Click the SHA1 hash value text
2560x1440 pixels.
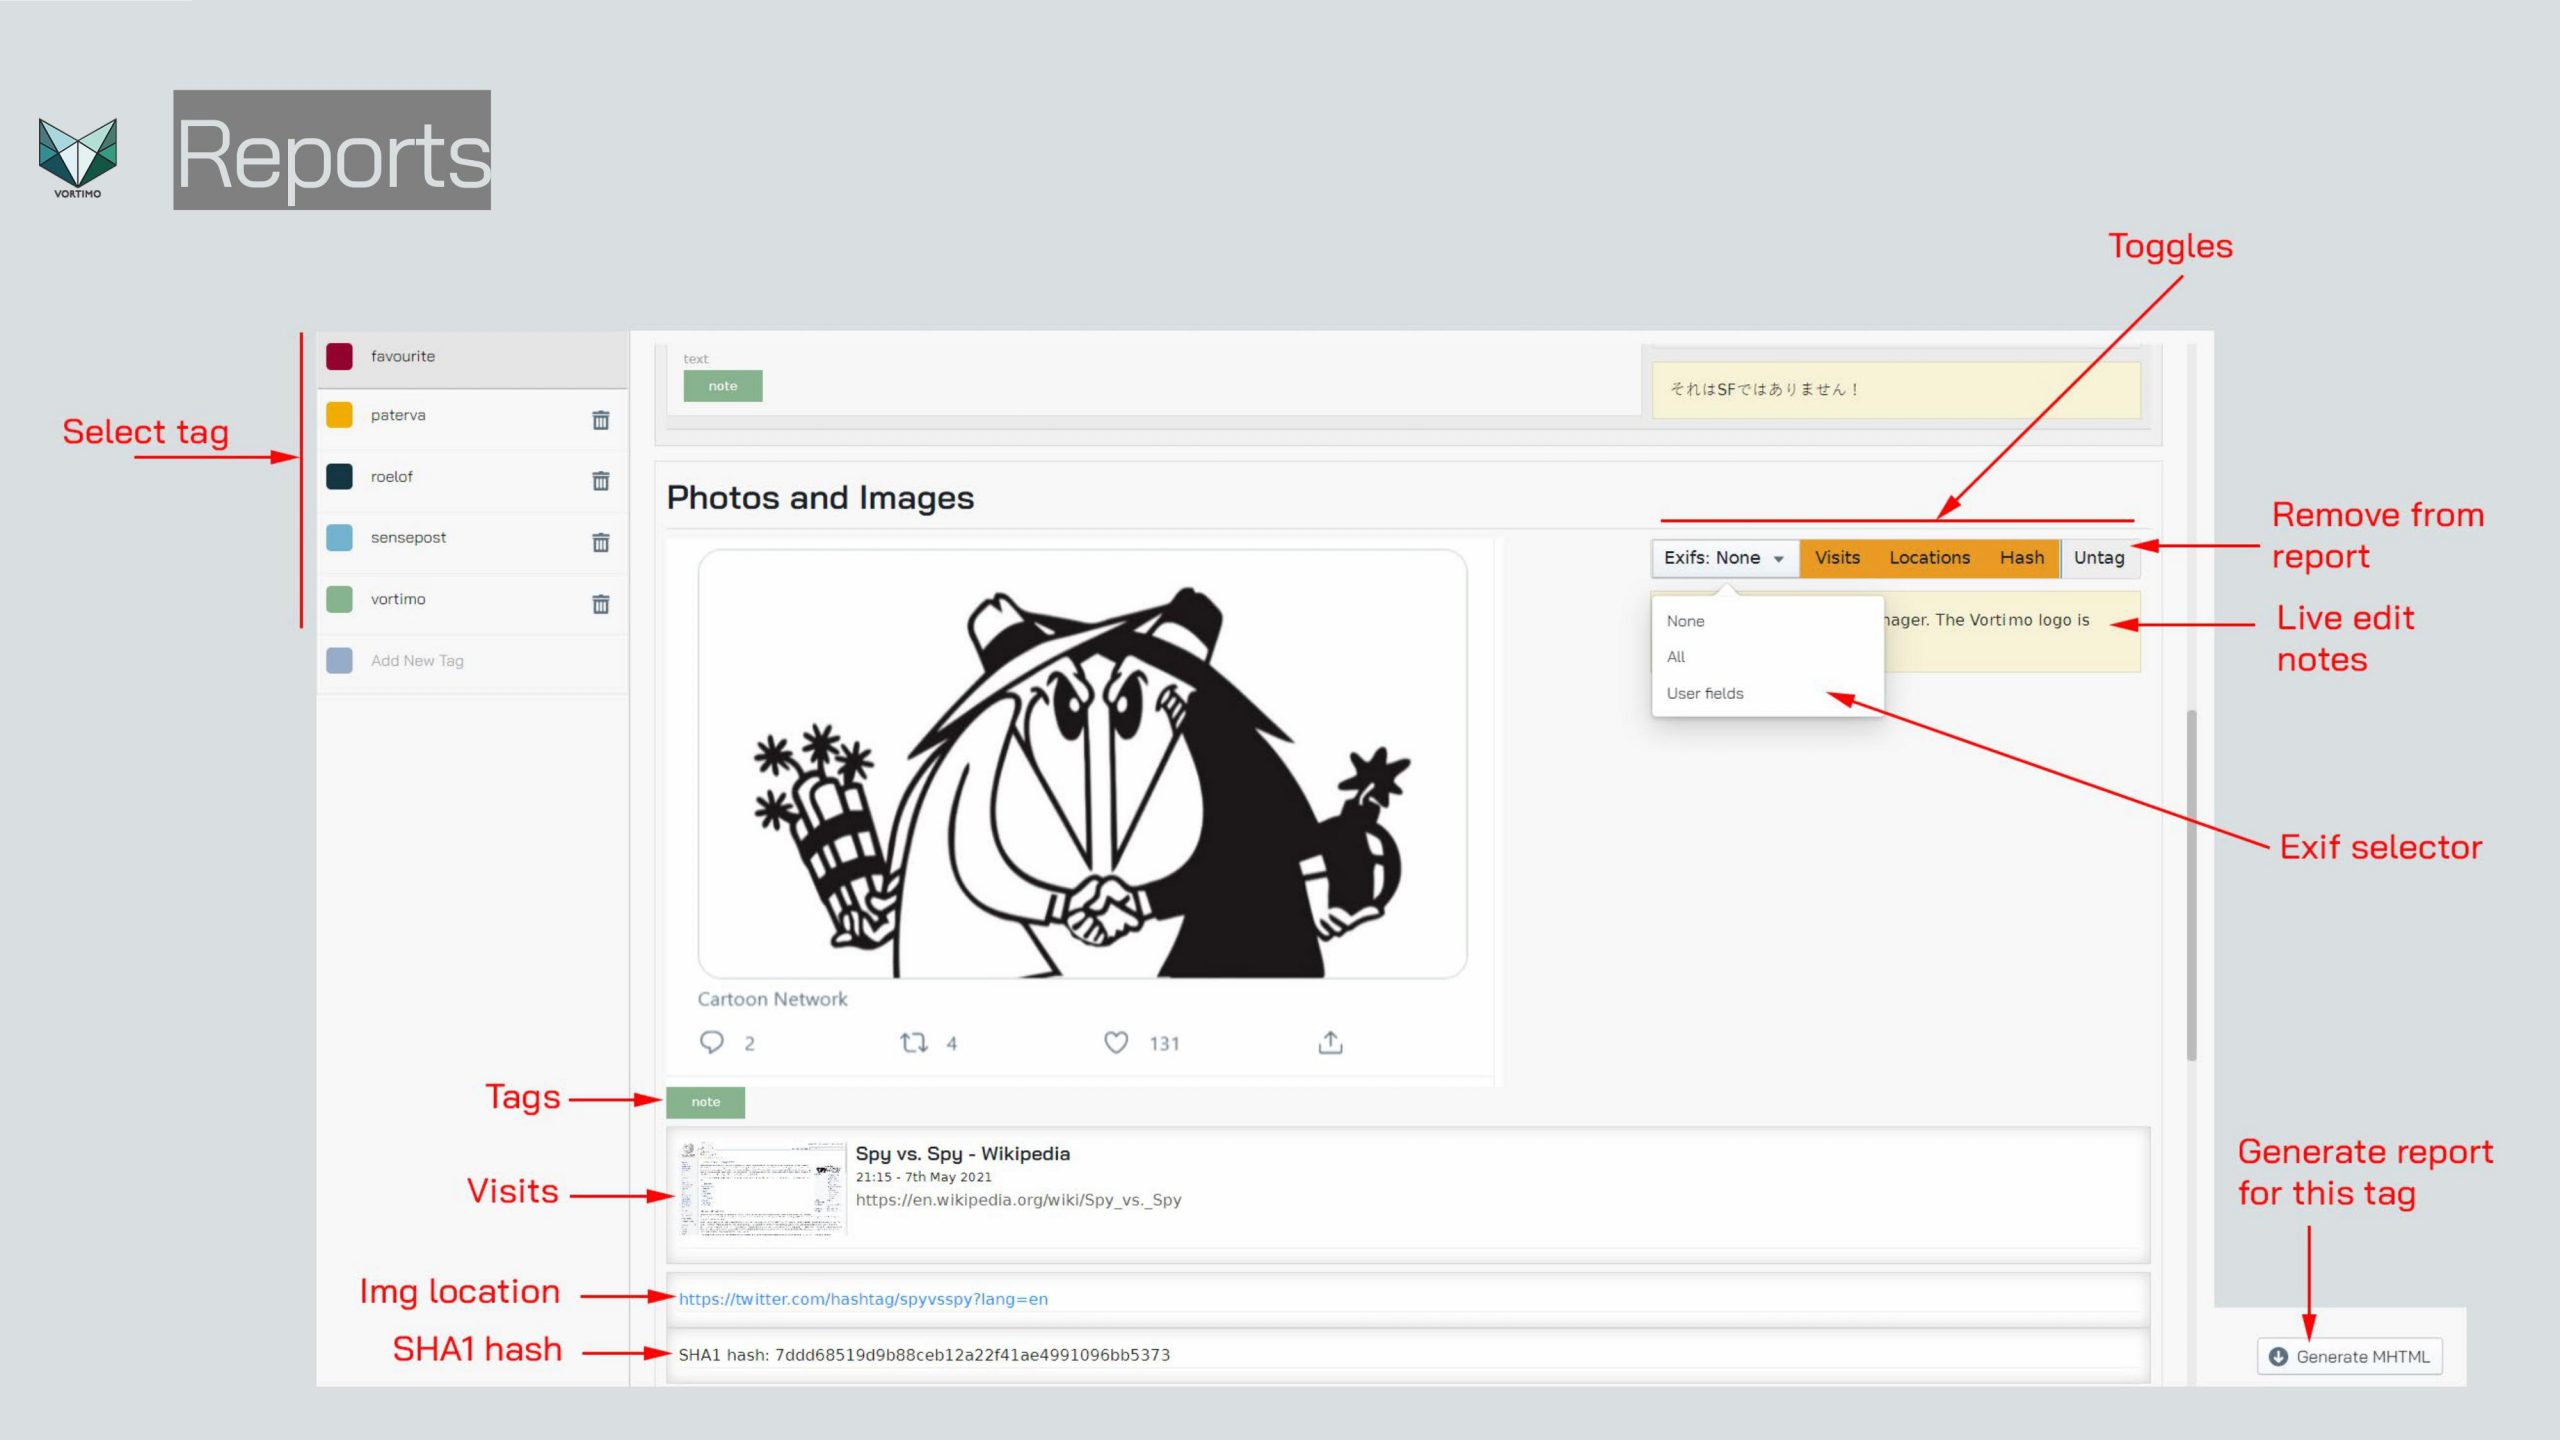click(972, 1355)
